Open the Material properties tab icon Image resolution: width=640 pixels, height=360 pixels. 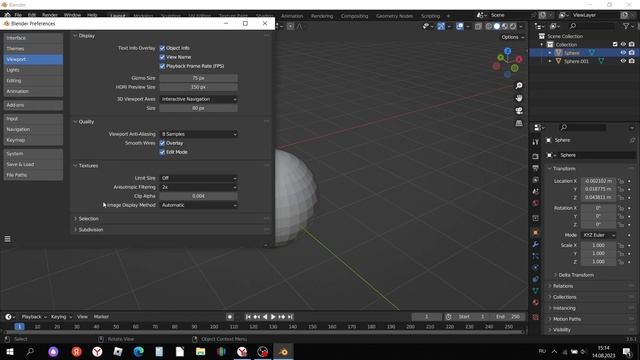[536, 302]
